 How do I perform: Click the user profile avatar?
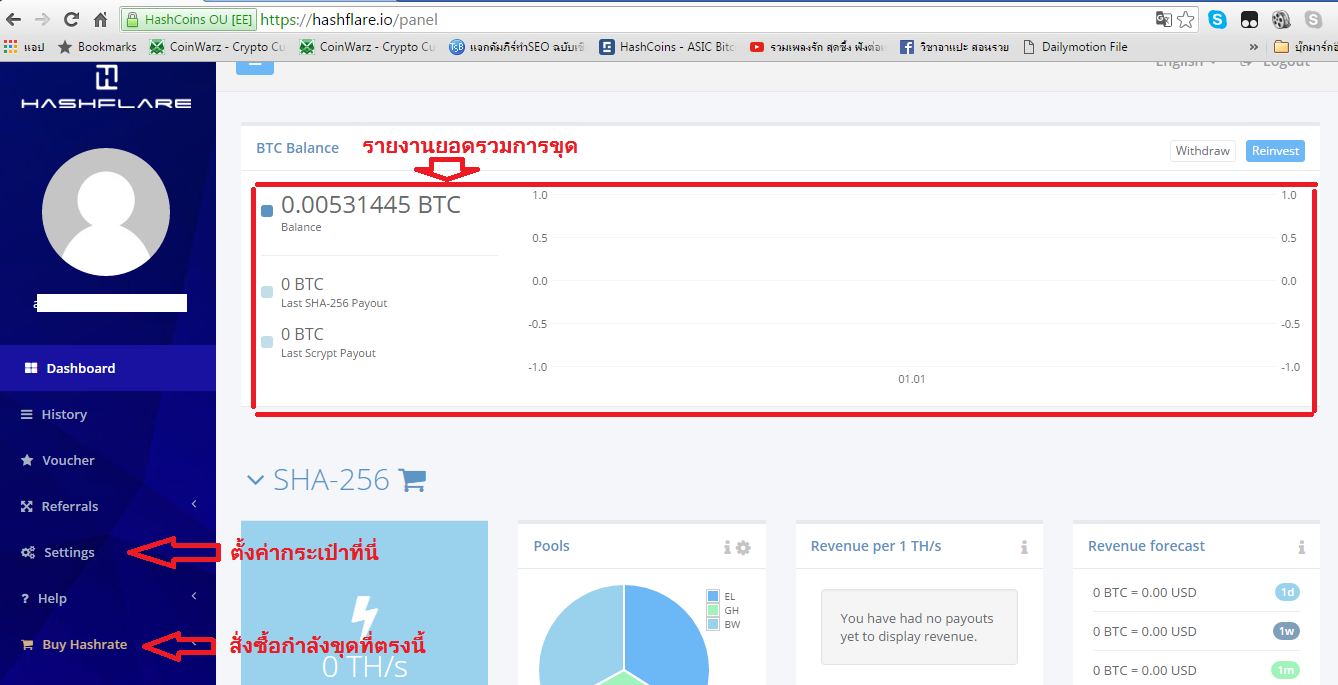pyautogui.click(x=106, y=212)
